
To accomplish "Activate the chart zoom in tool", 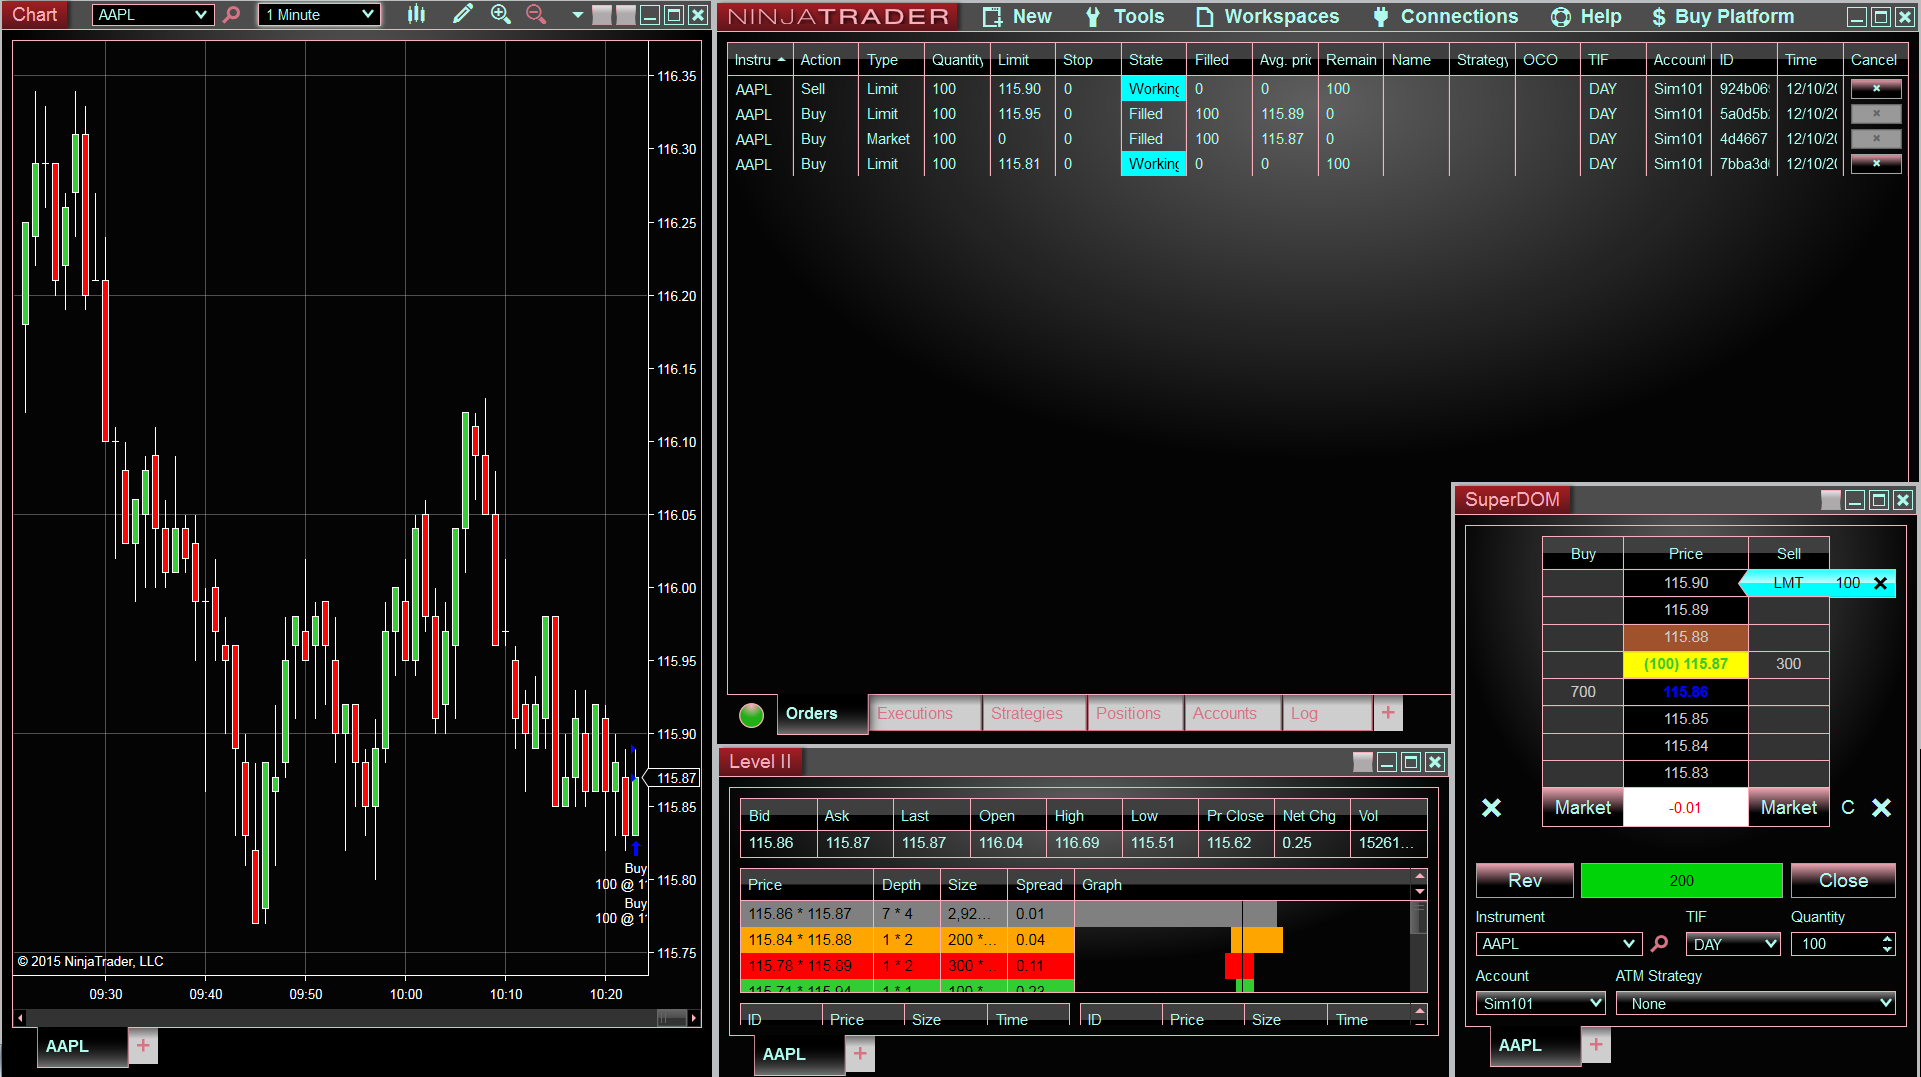I will tap(501, 15).
